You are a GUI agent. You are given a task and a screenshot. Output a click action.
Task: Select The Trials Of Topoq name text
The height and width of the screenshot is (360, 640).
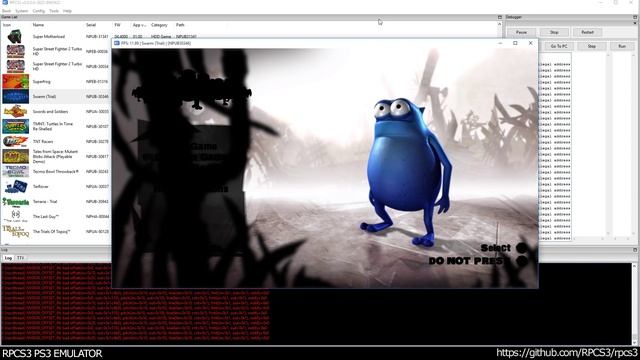pos(51,231)
